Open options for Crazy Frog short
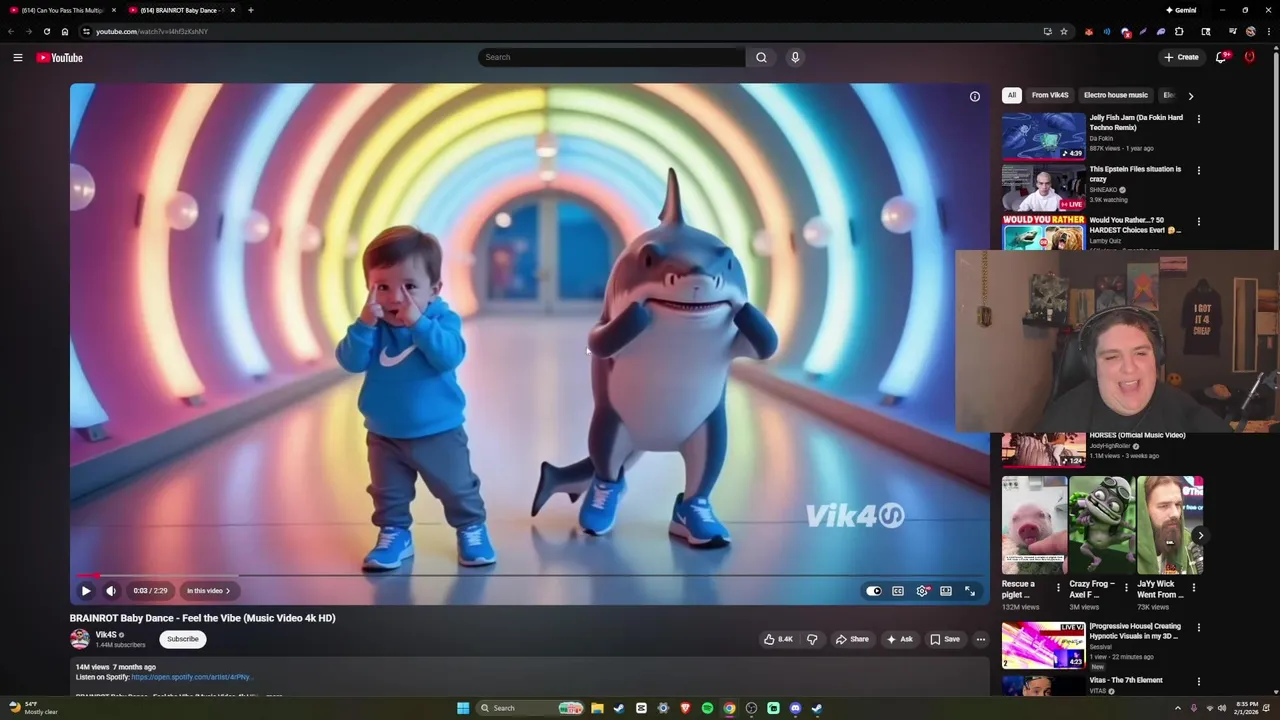Screen dimensions: 1280x720 point(1126,587)
